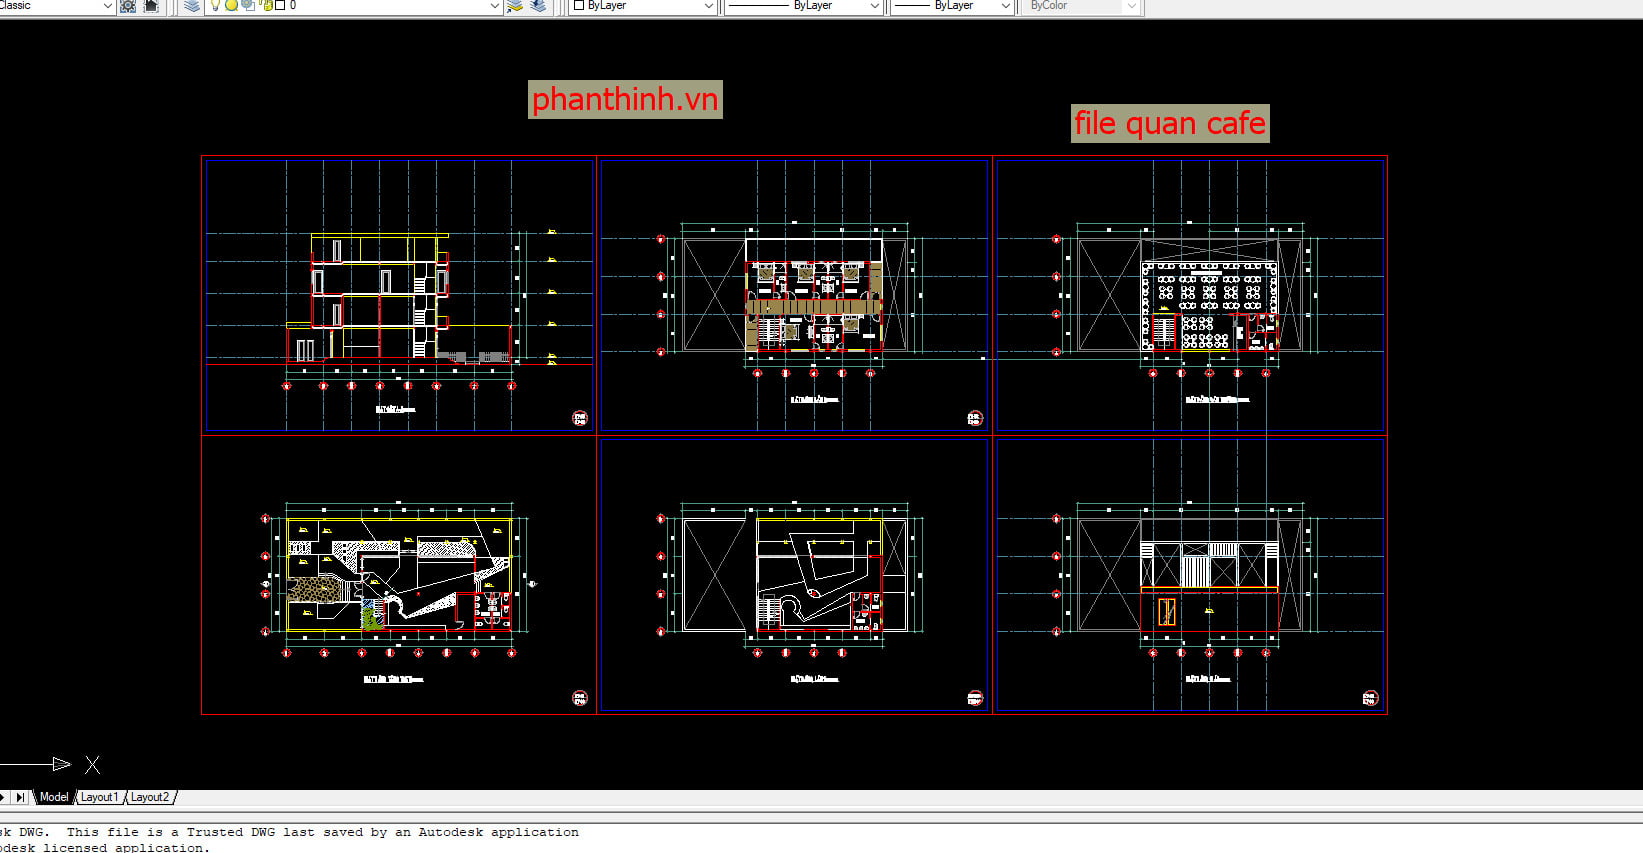Click the My Workspace icon beside the gear

pos(151,6)
